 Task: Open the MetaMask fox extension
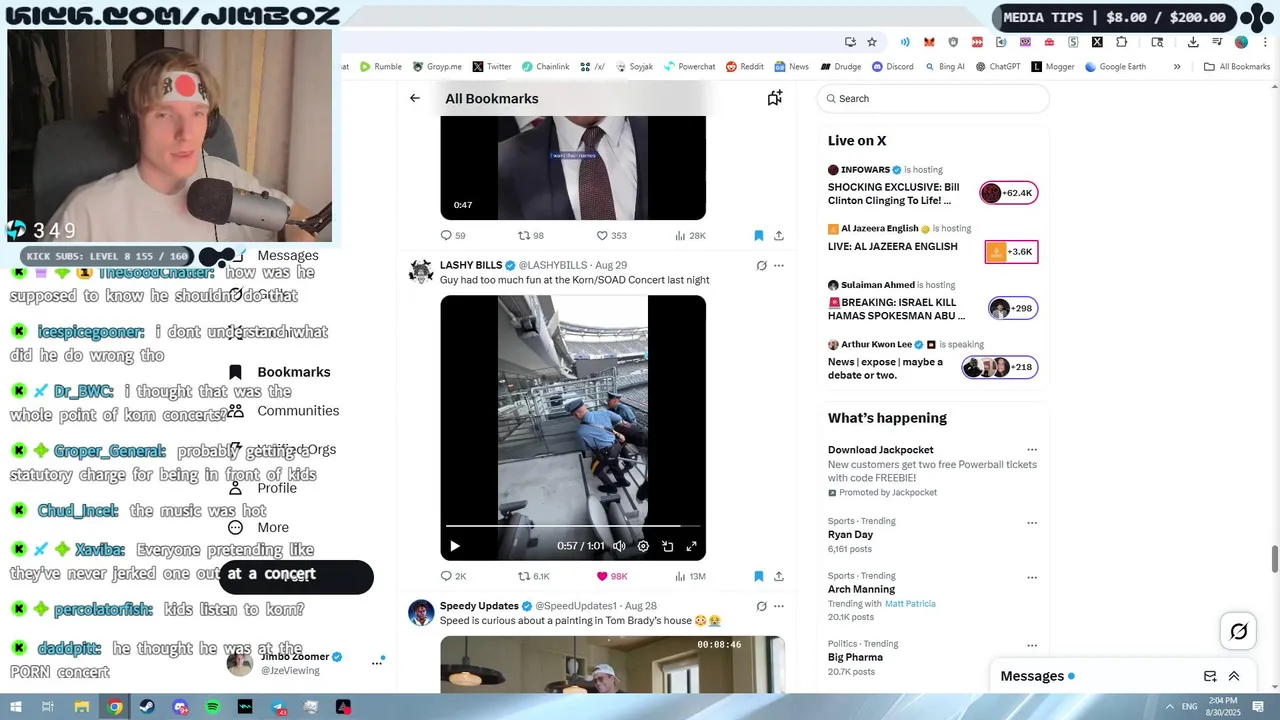929,42
